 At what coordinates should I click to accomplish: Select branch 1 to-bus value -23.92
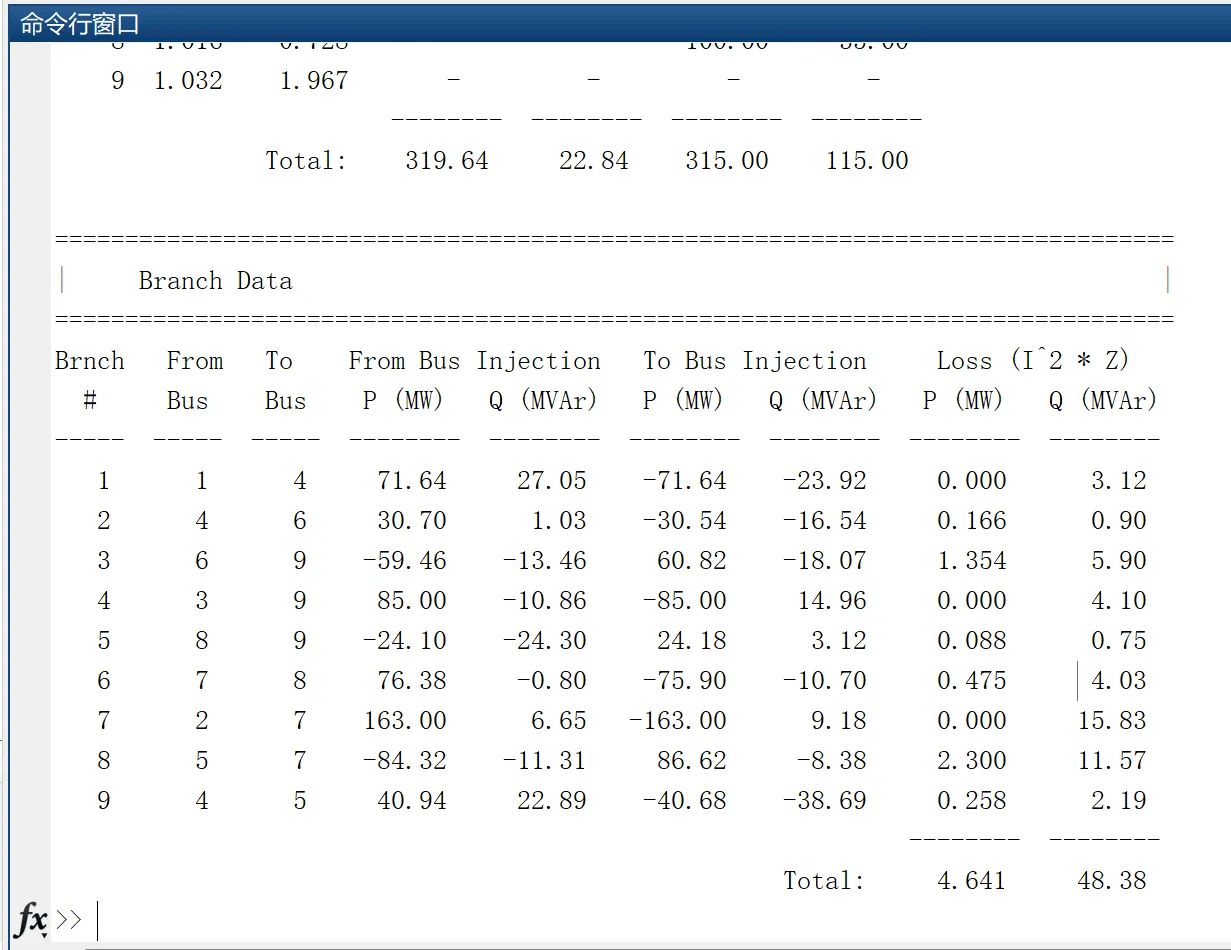[x=824, y=481]
